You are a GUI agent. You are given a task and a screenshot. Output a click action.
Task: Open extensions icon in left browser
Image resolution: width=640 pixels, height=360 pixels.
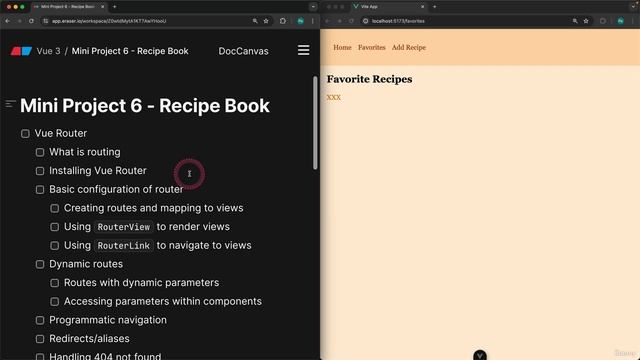[x=283, y=21]
